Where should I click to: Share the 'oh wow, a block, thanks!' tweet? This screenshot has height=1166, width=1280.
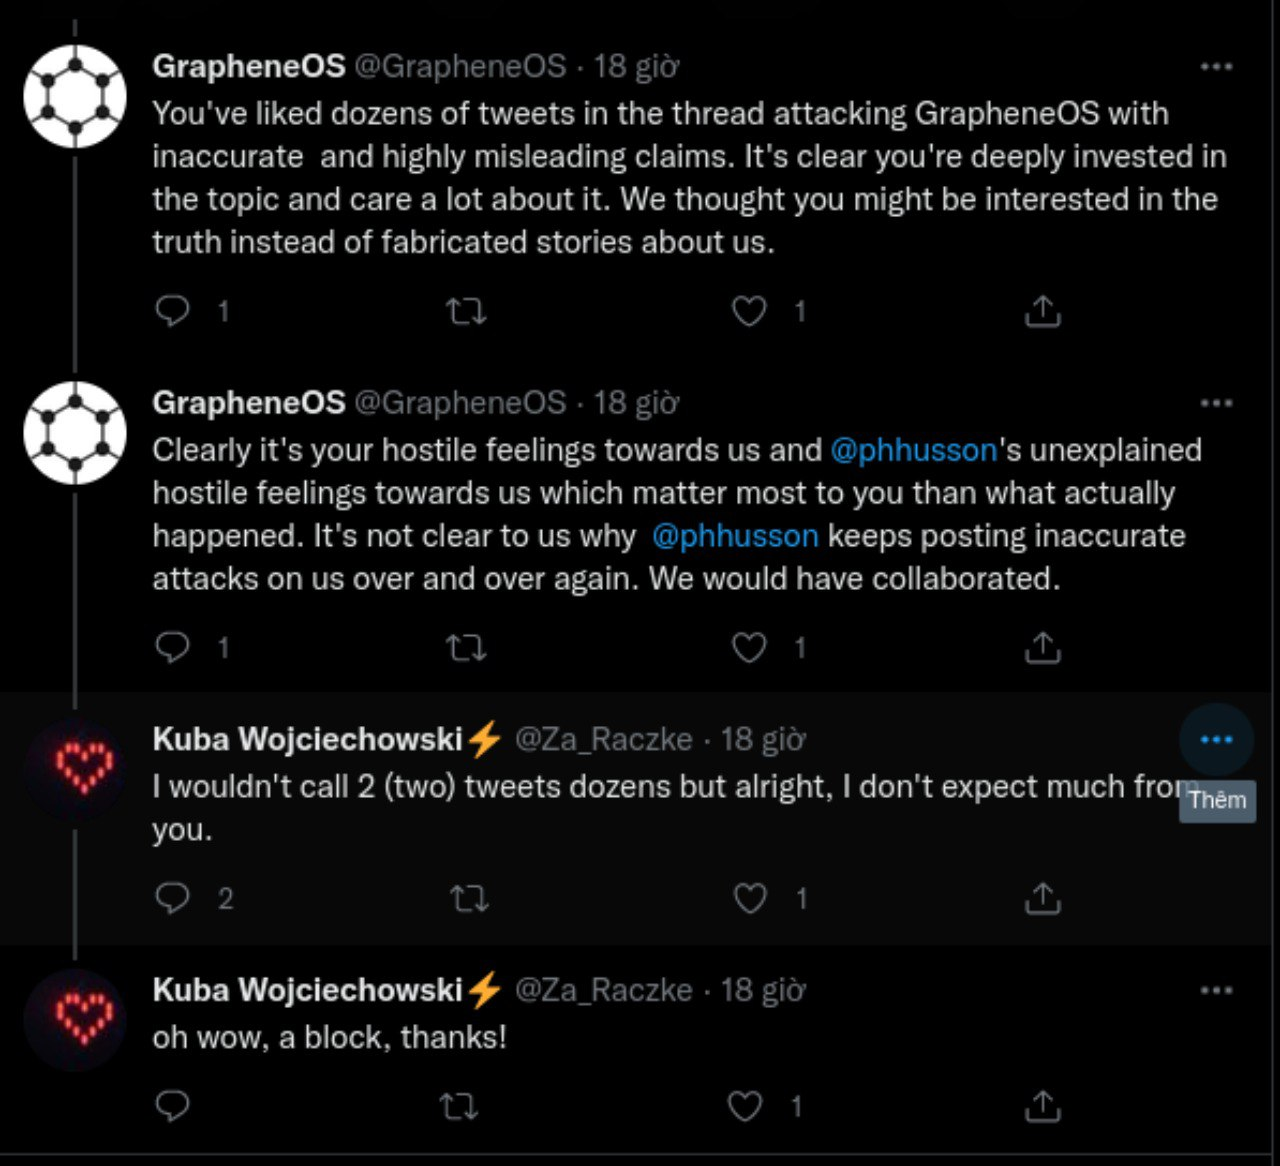1042,1106
